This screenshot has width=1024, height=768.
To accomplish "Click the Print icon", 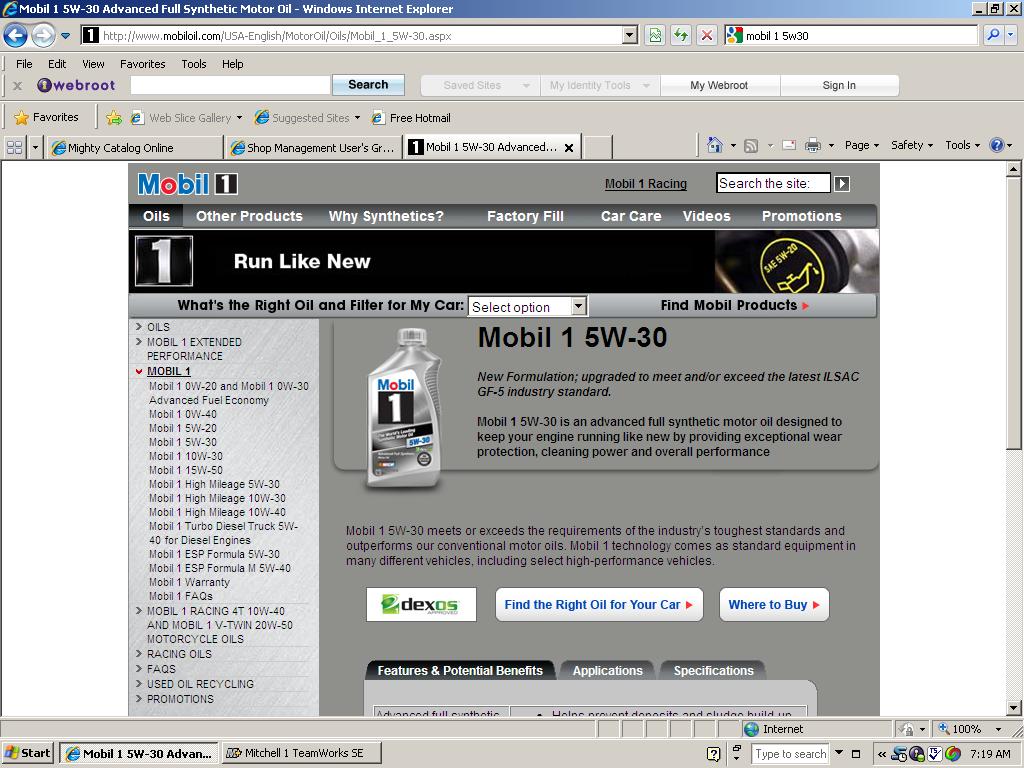I will click(812, 145).
